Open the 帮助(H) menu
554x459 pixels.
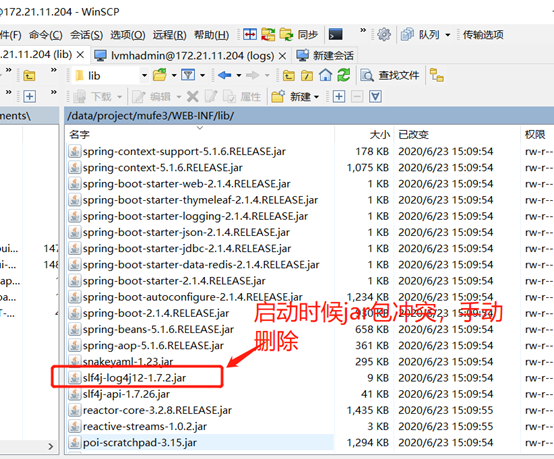click(212, 35)
